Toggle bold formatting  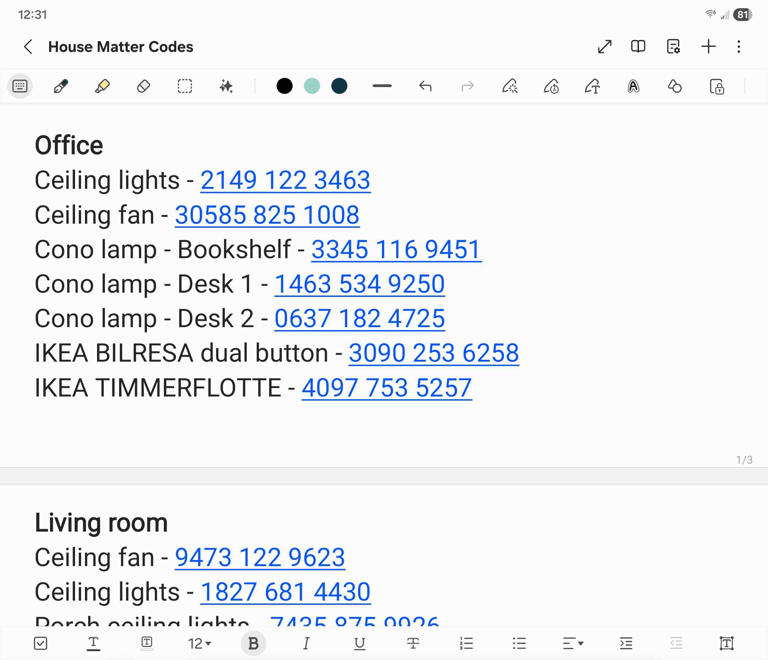click(x=253, y=643)
